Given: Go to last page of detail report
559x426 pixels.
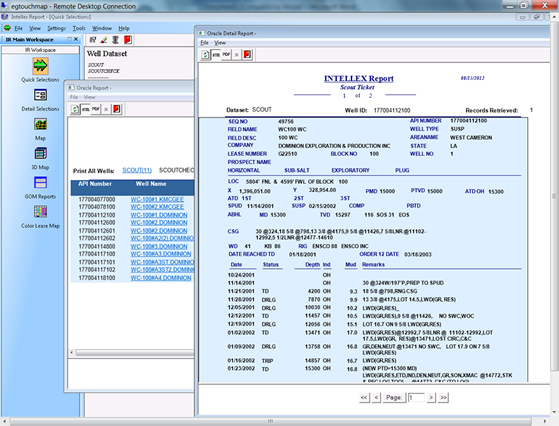Looking at the screenshot, I should [443, 397].
